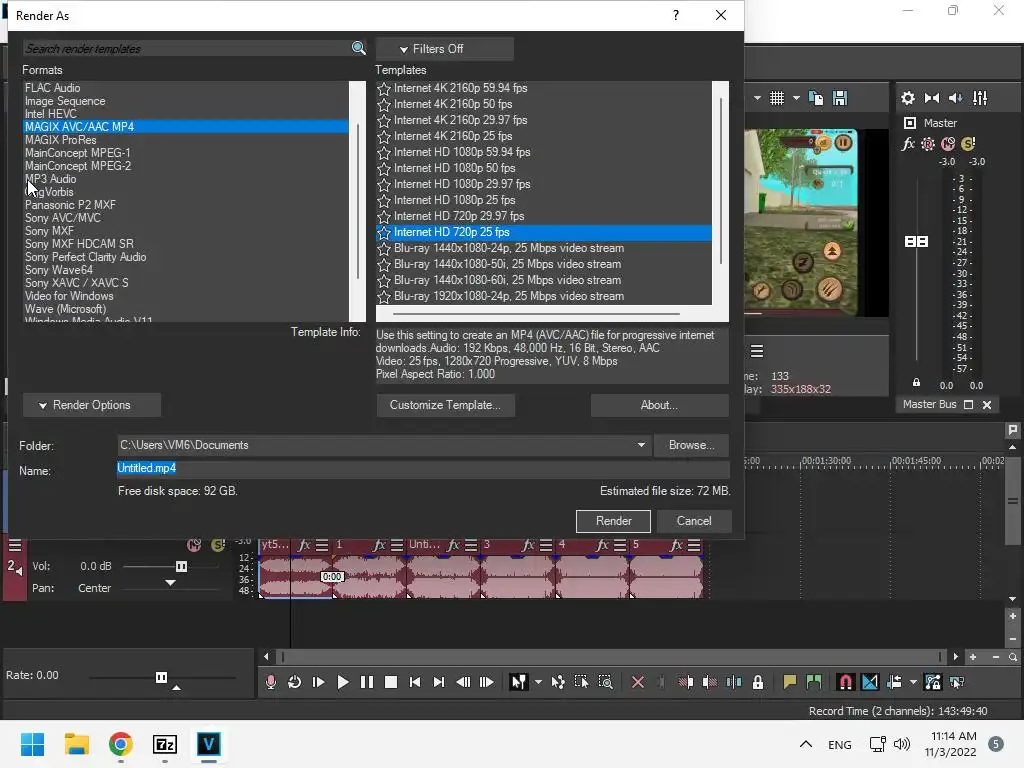Image resolution: width=1024 pixels, height=768 pixels.
Task: Toggle loop playback icon in transport bar
Action: point(295,682)
